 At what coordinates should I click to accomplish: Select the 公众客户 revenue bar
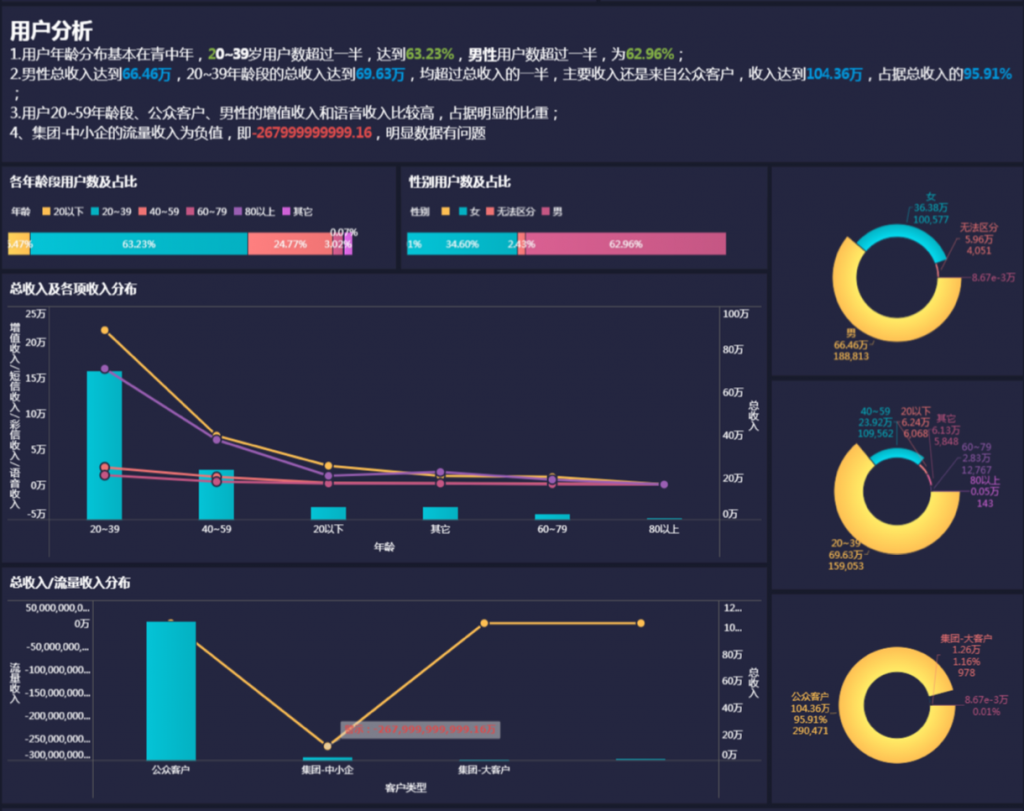171,691
